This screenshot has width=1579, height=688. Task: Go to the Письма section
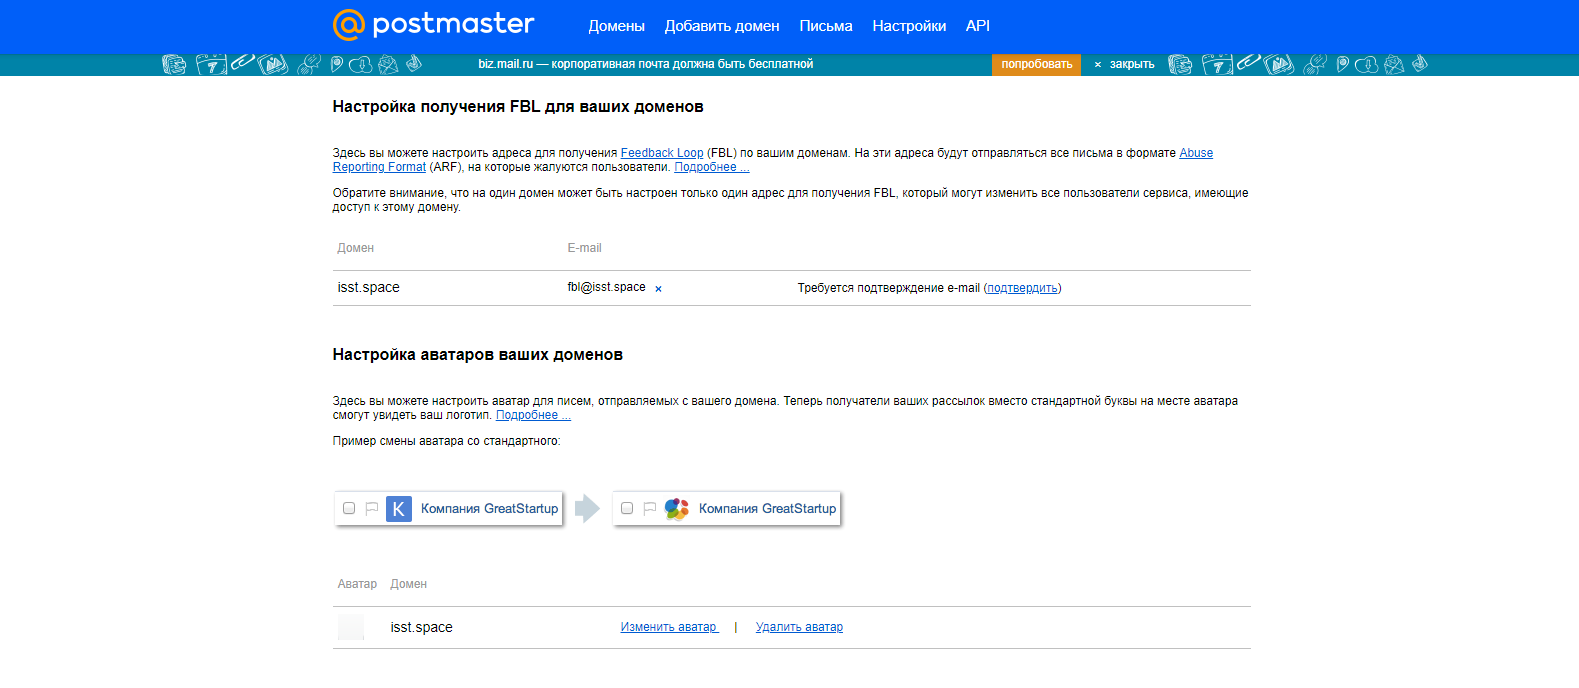coord(825,26)
